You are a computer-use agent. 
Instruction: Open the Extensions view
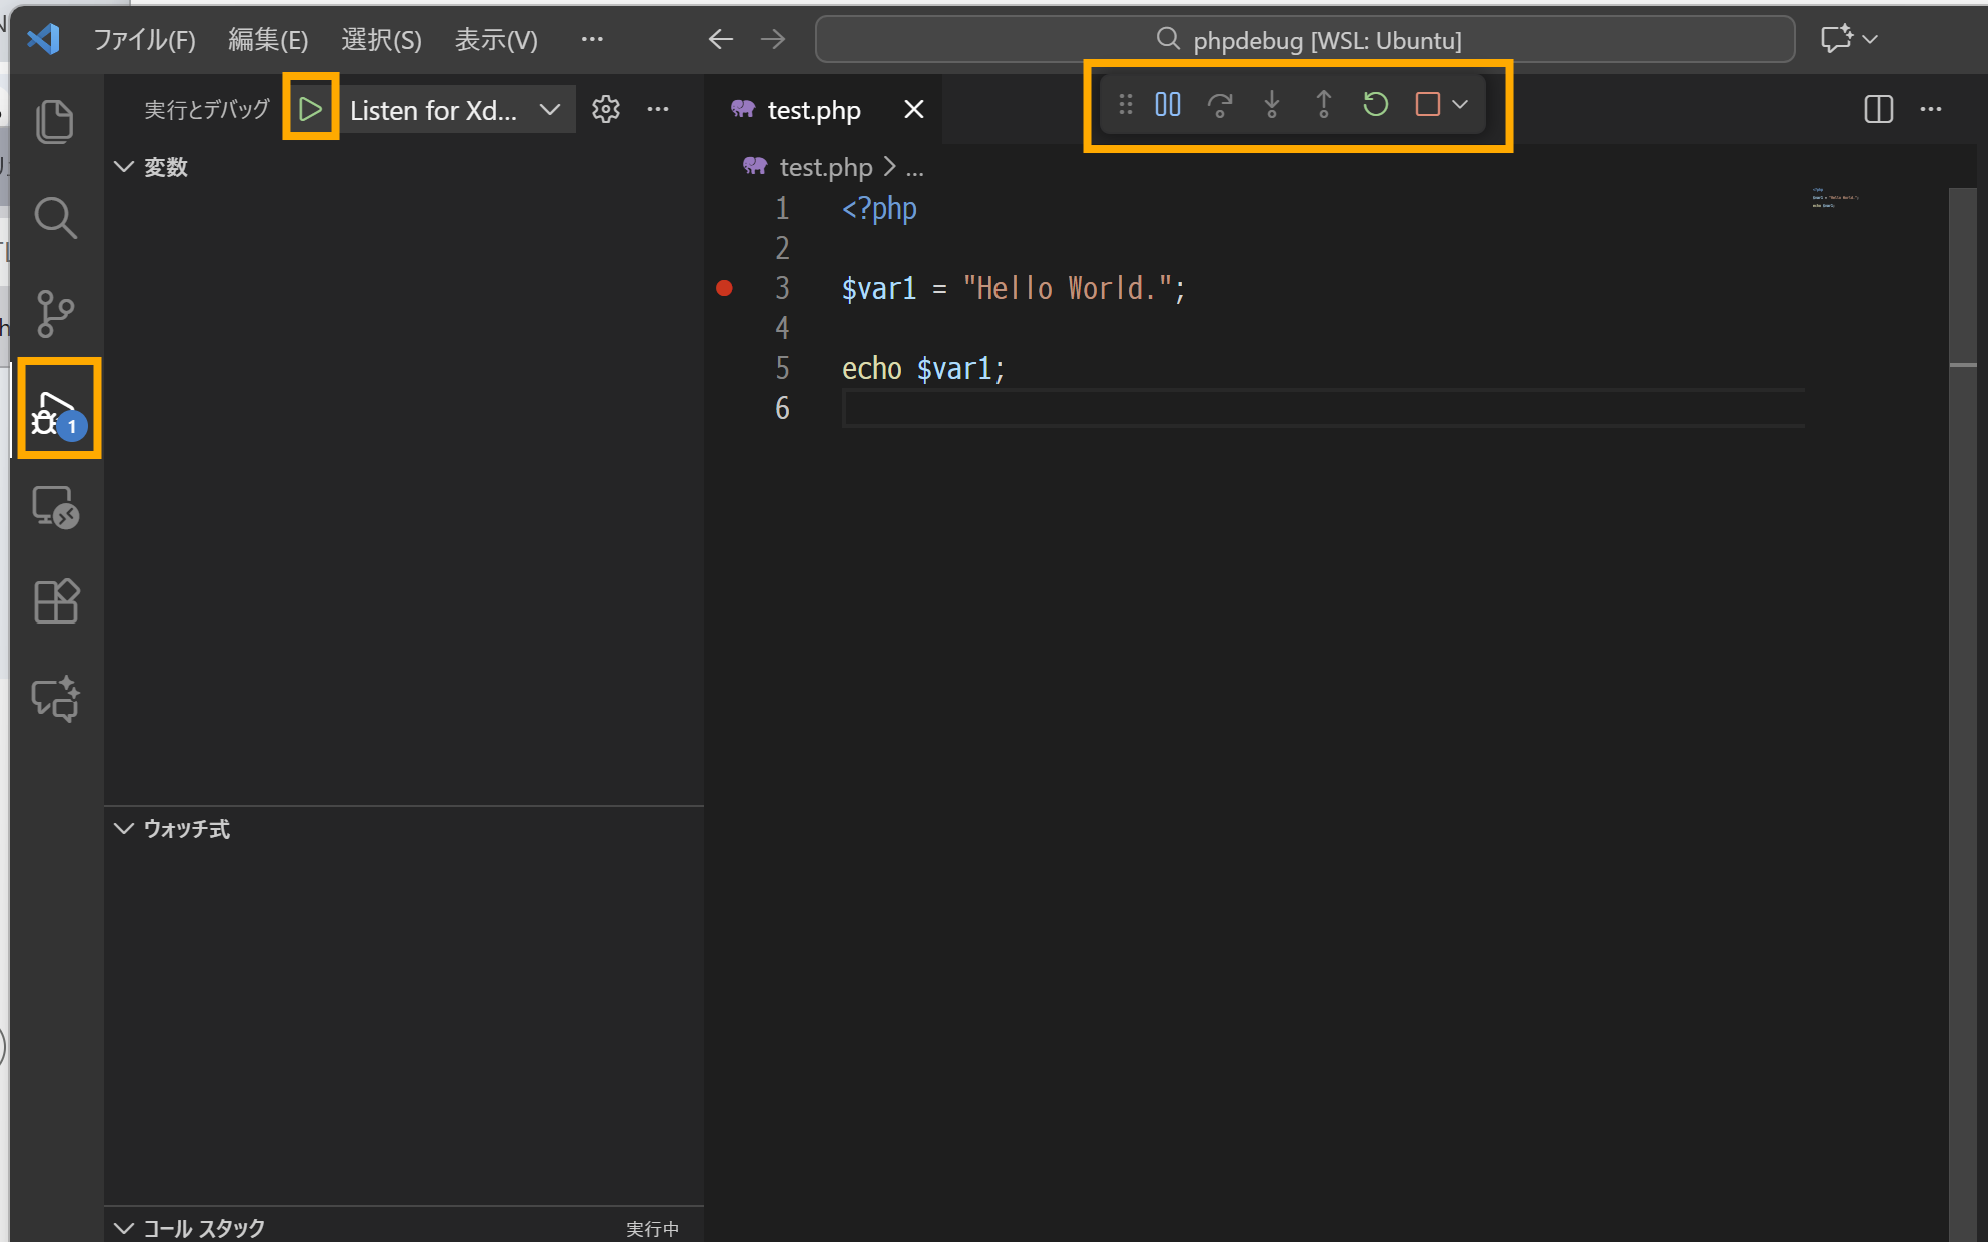(x=55, y=601)
